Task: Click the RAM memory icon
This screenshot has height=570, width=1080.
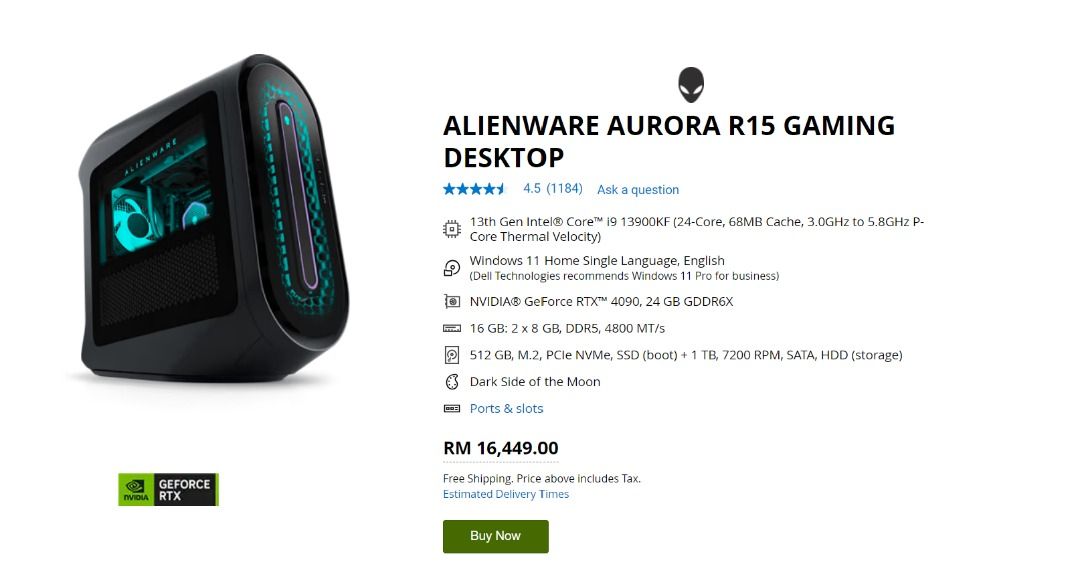Action: coord(452,328)
